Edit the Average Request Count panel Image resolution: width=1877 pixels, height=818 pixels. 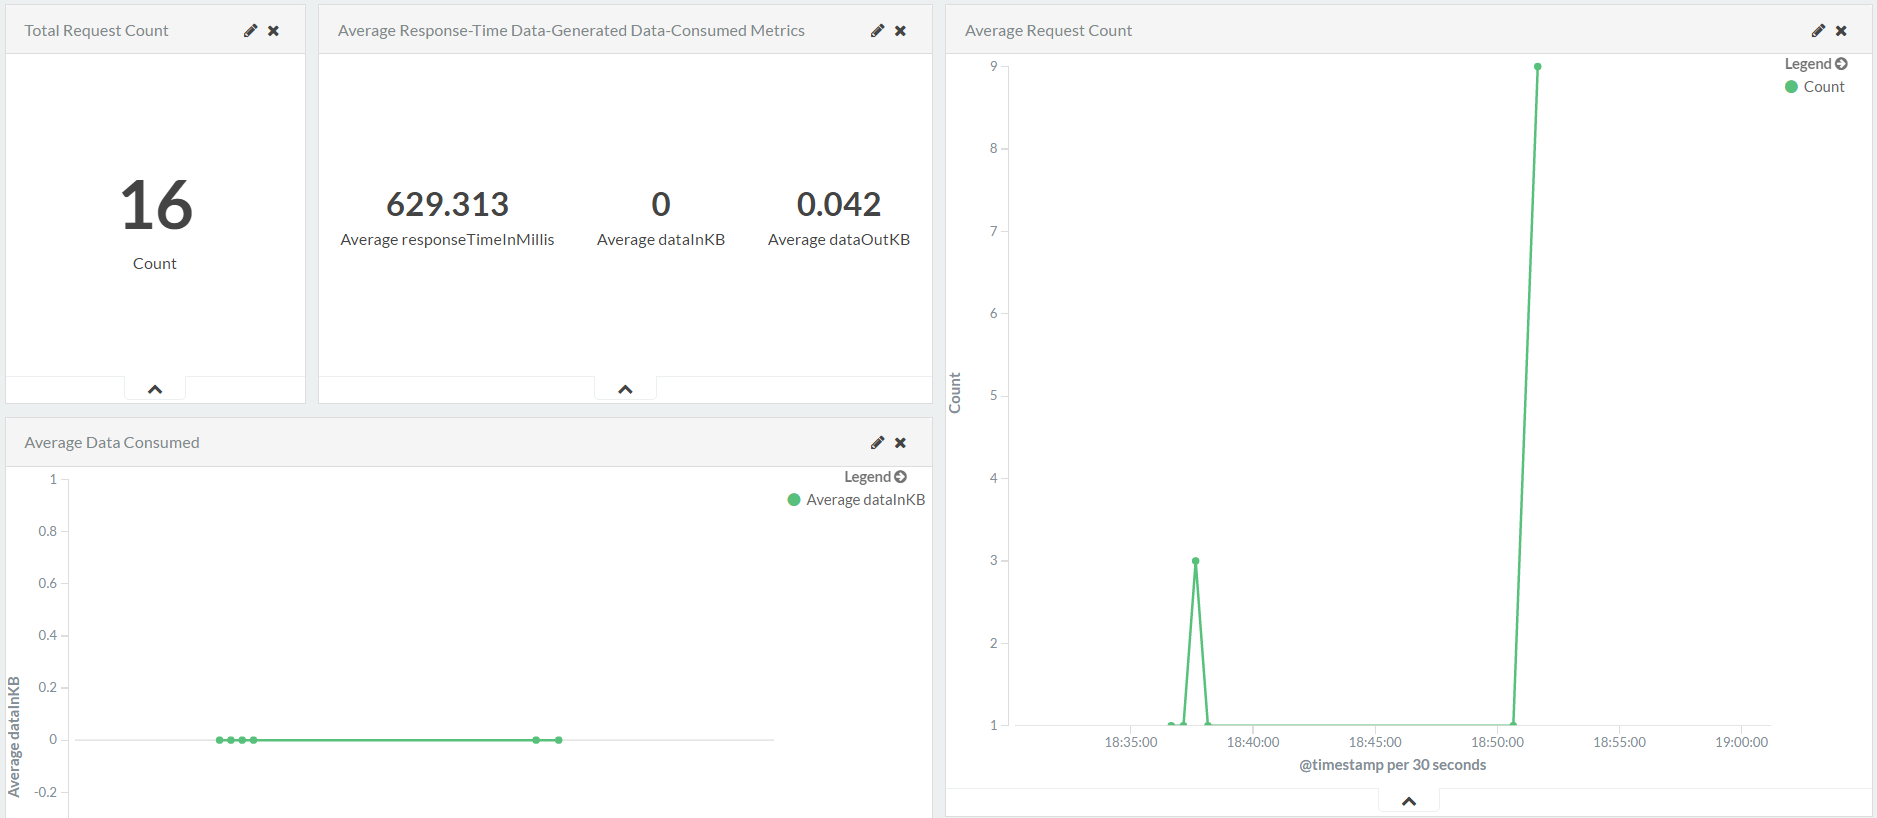click(1818, 31)
